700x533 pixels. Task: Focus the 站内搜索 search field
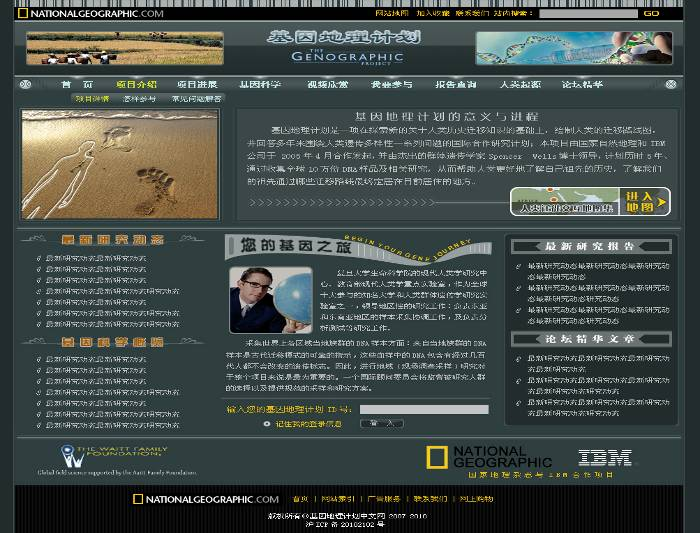588,13
